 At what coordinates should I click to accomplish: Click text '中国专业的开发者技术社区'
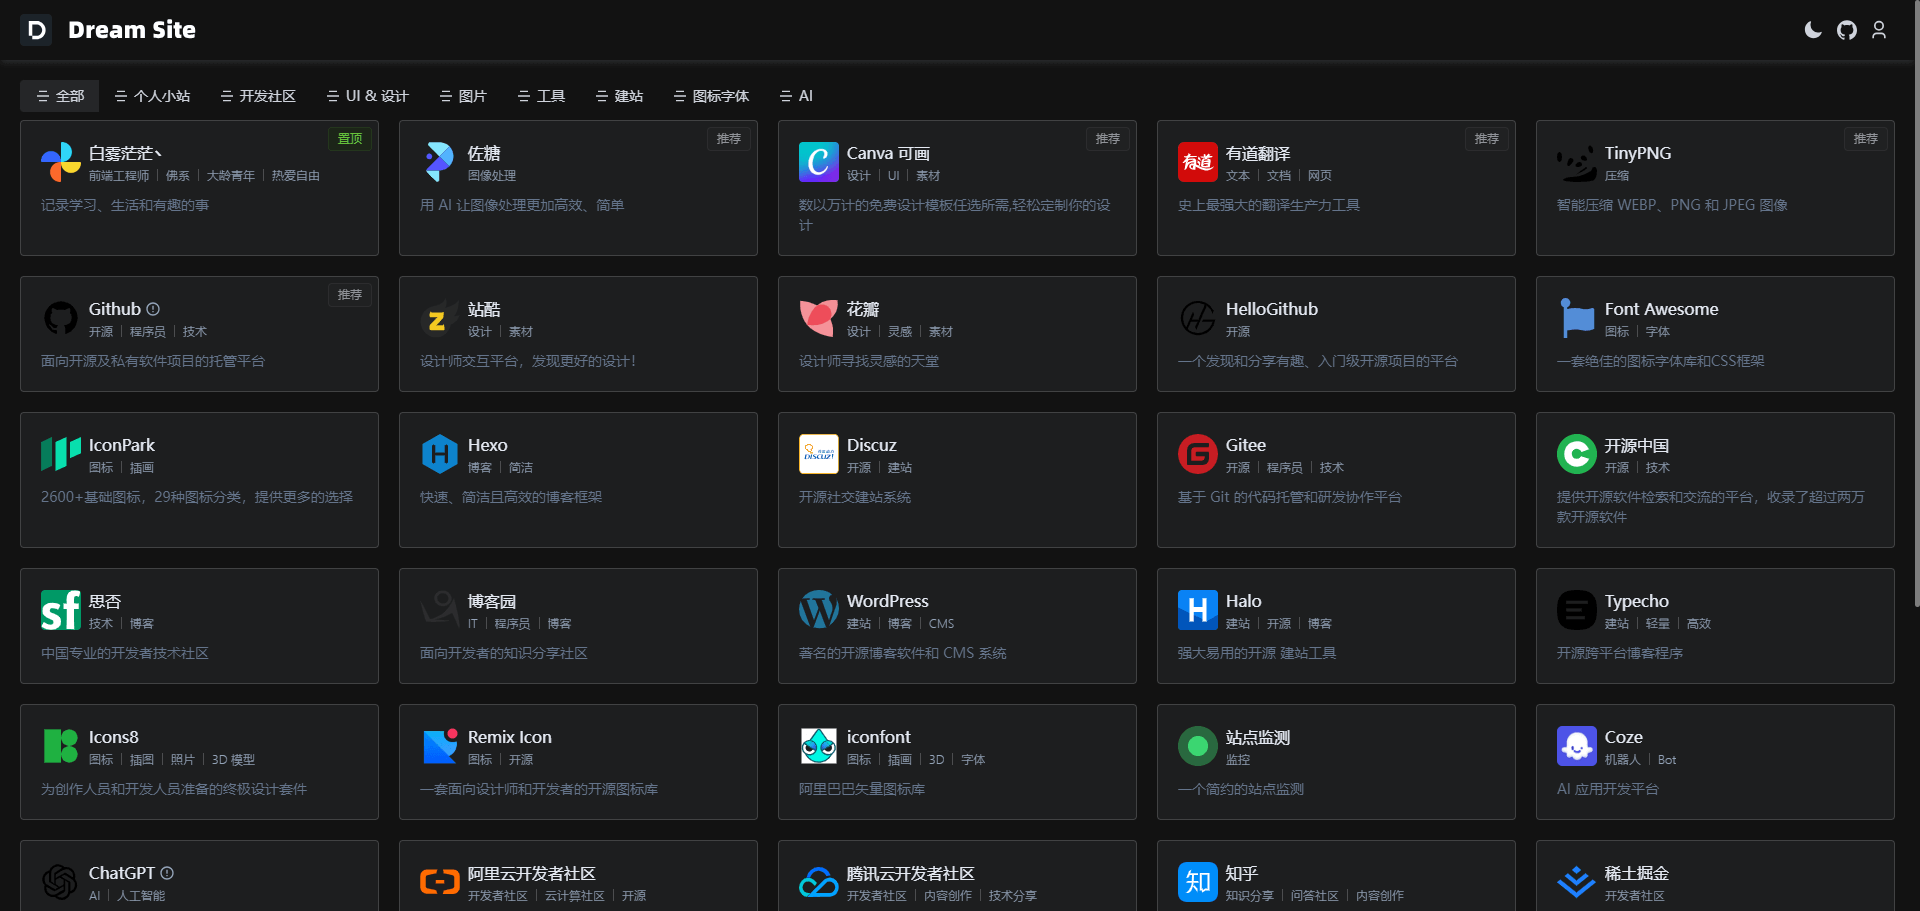pos(125,653)
